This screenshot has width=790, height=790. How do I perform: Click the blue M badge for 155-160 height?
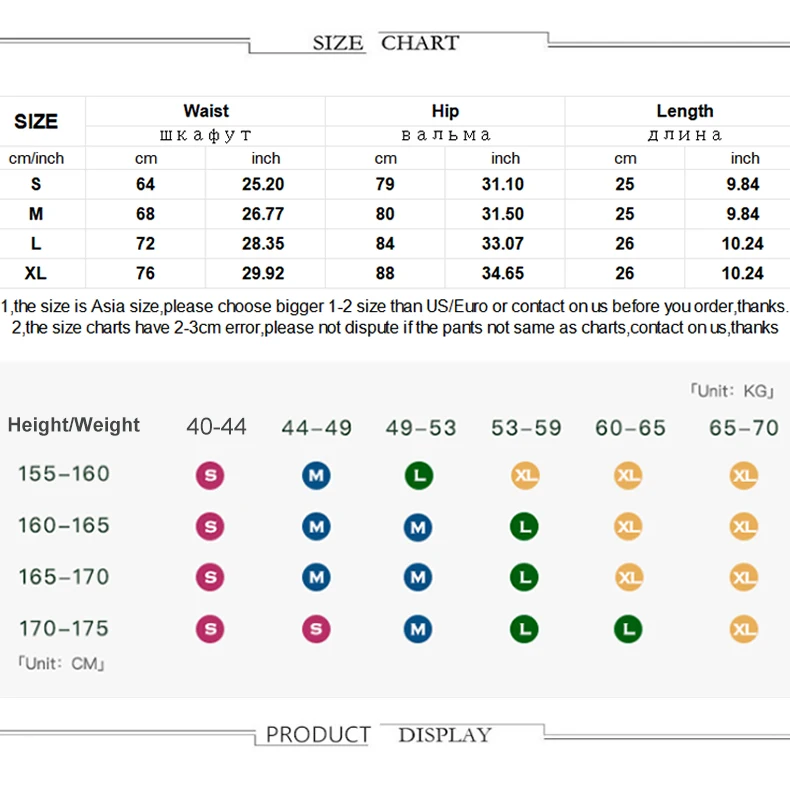316,475
